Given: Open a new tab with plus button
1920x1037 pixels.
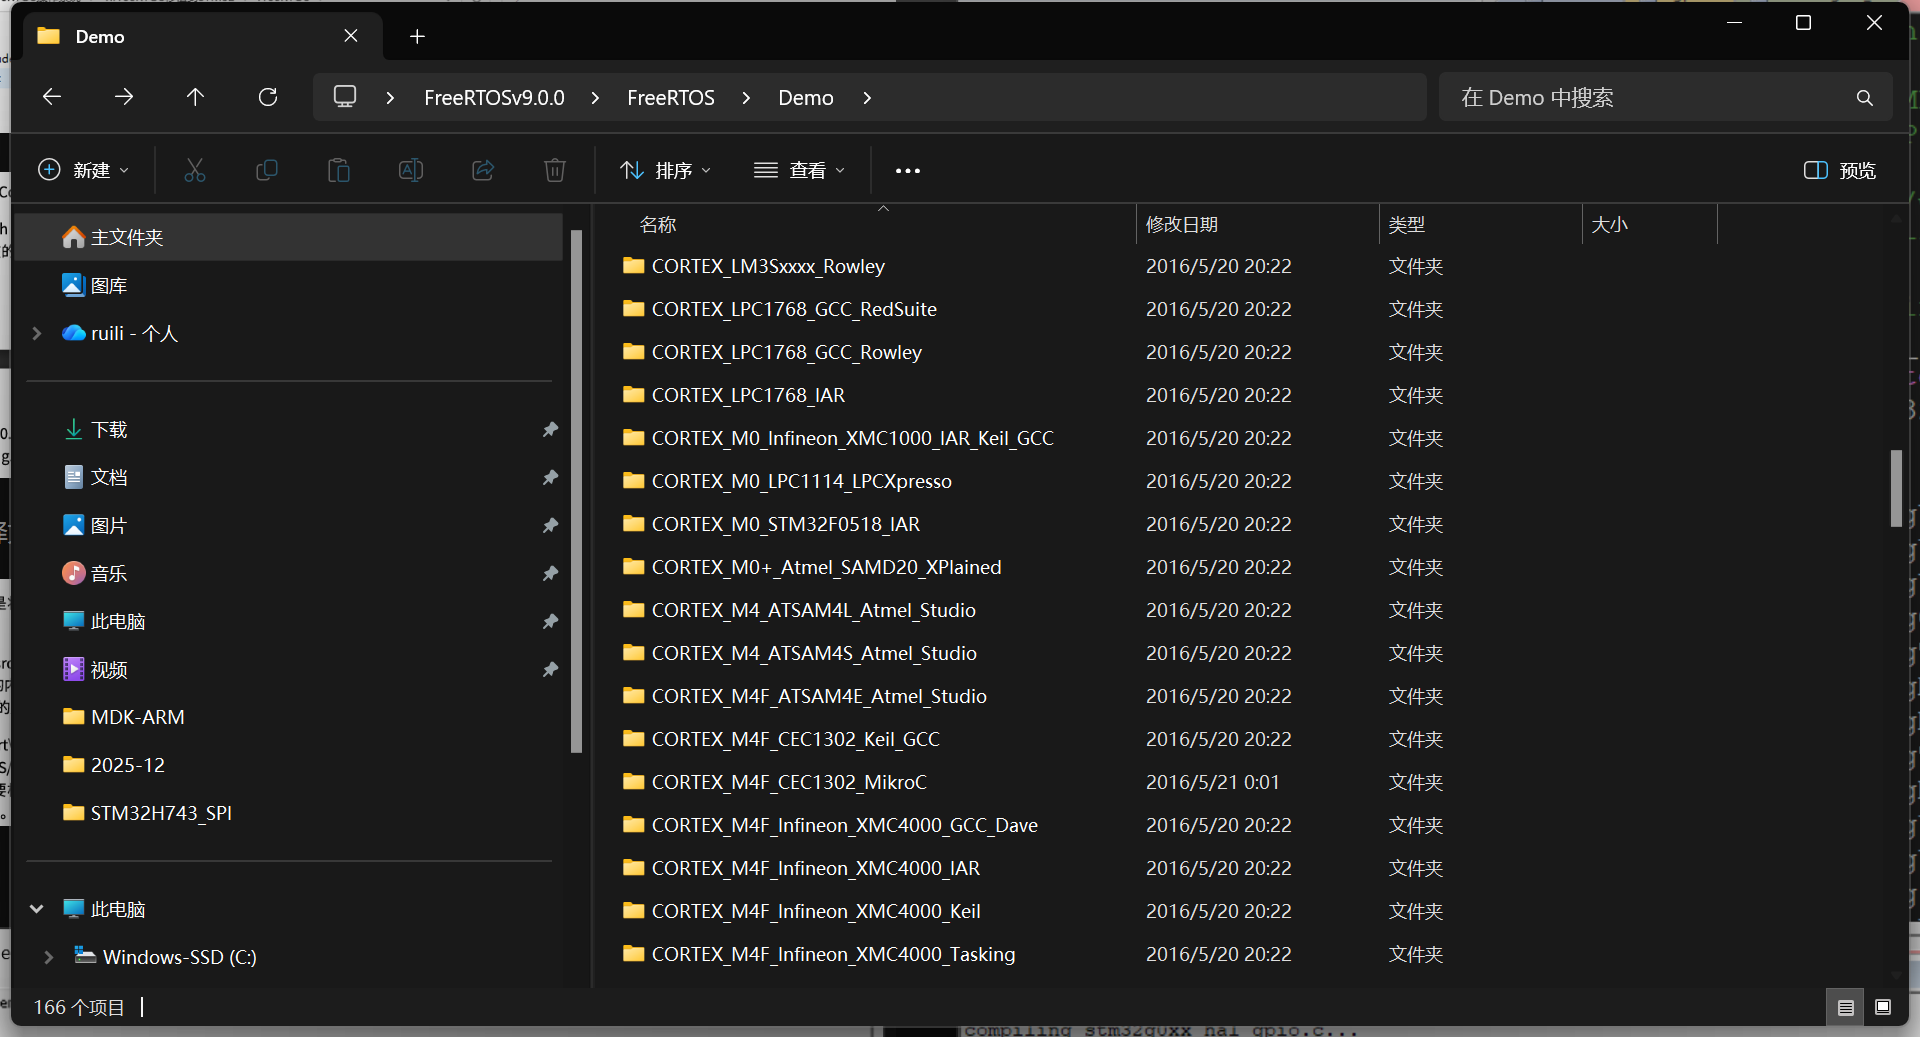Looking at the screenshot, I should pos(417,37).
